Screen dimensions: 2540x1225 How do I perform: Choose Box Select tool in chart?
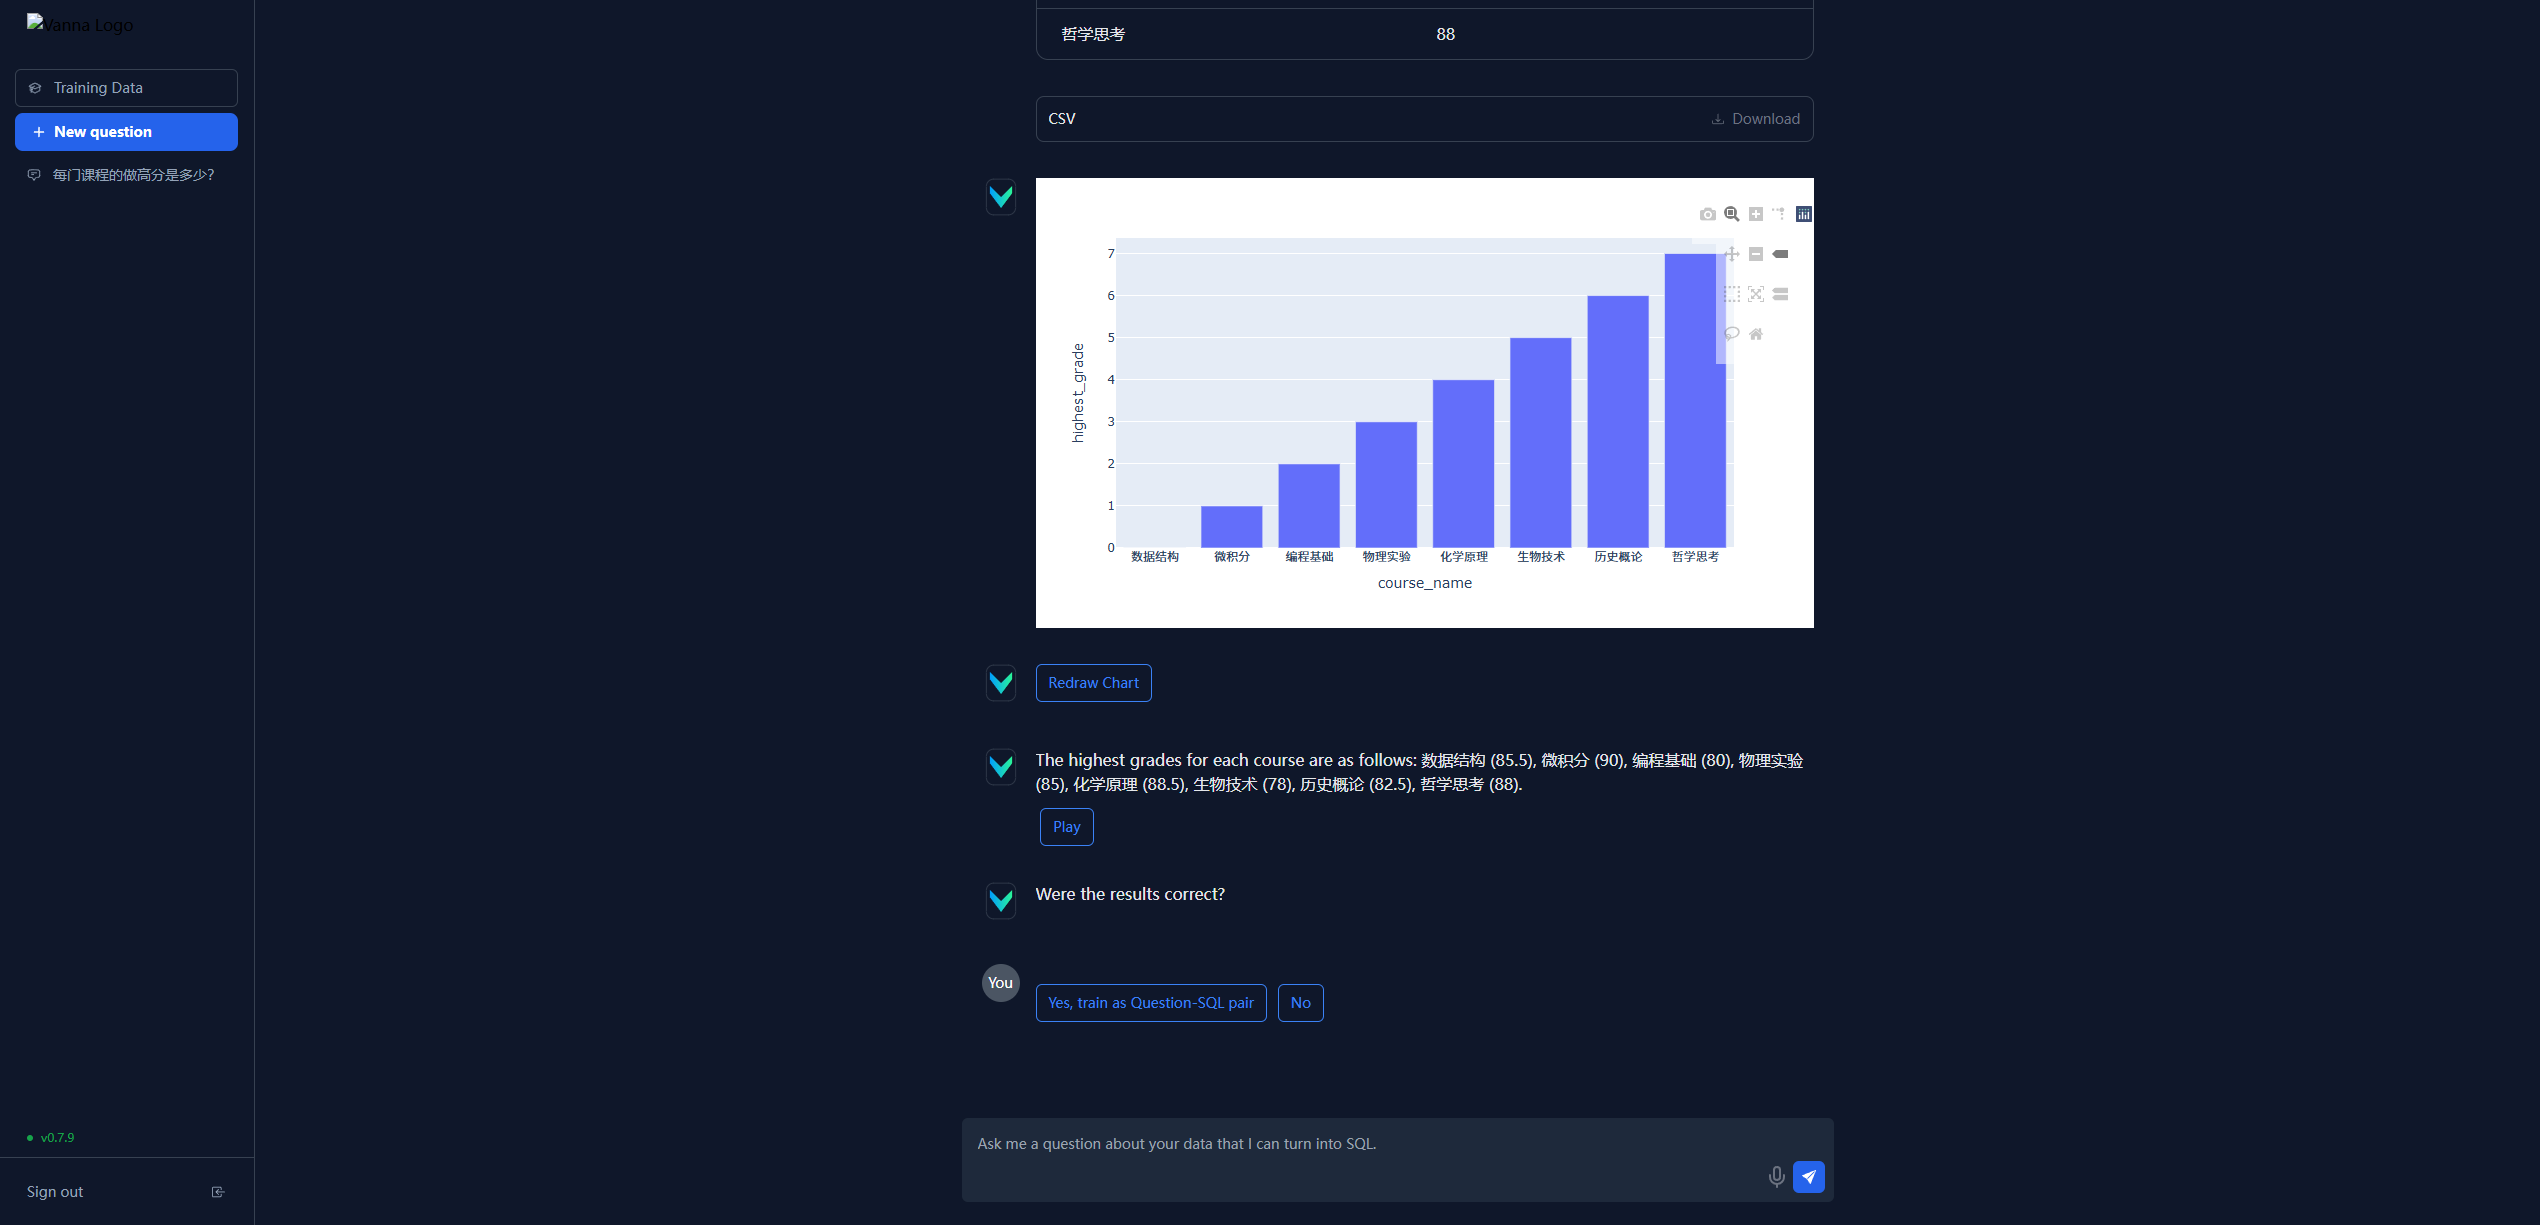pos(1731,294)
